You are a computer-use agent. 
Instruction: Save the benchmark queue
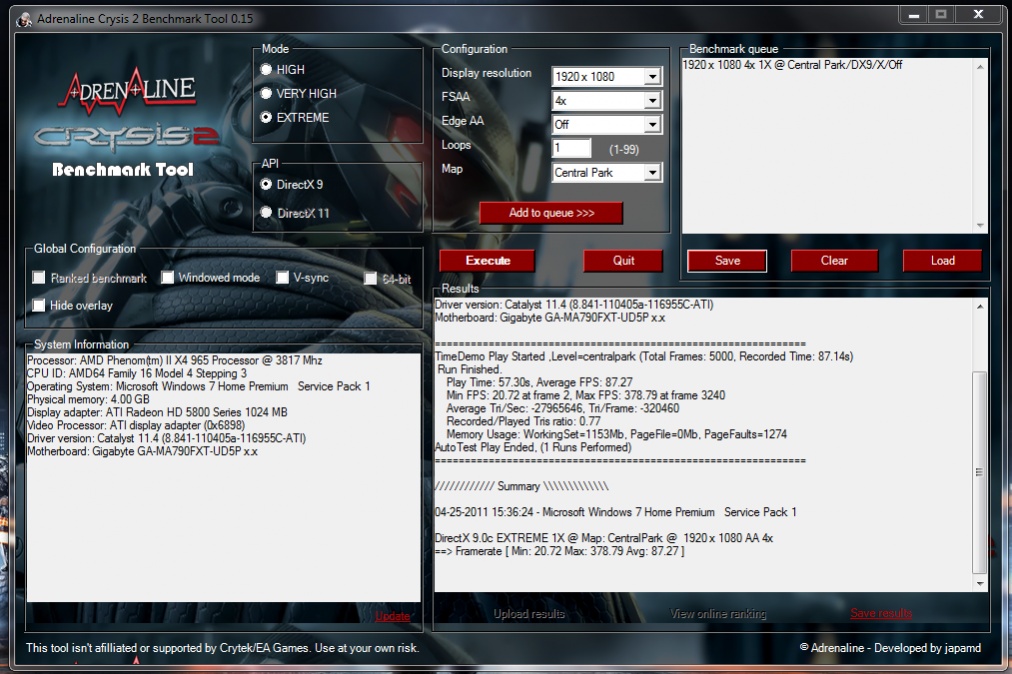coord(727,261)
